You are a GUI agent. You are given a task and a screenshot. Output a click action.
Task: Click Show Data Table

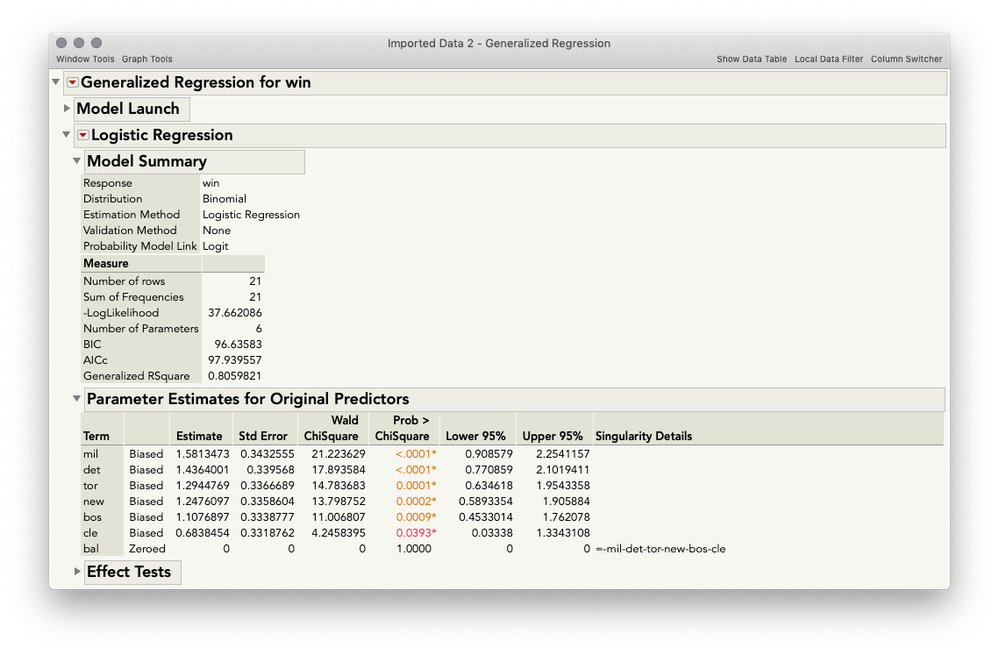click(x=752, y=59)
